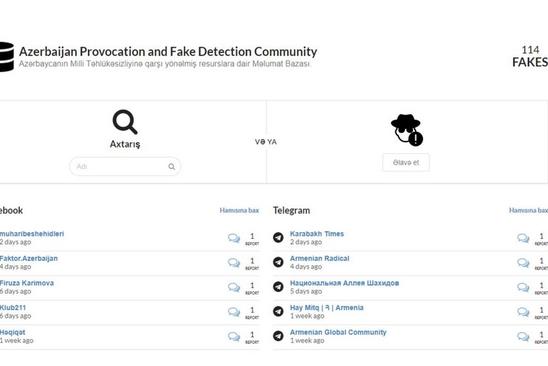Click Telegram icon beside Hay Mitq Armenia
The image size is (548, 366).
click(278, 311)
